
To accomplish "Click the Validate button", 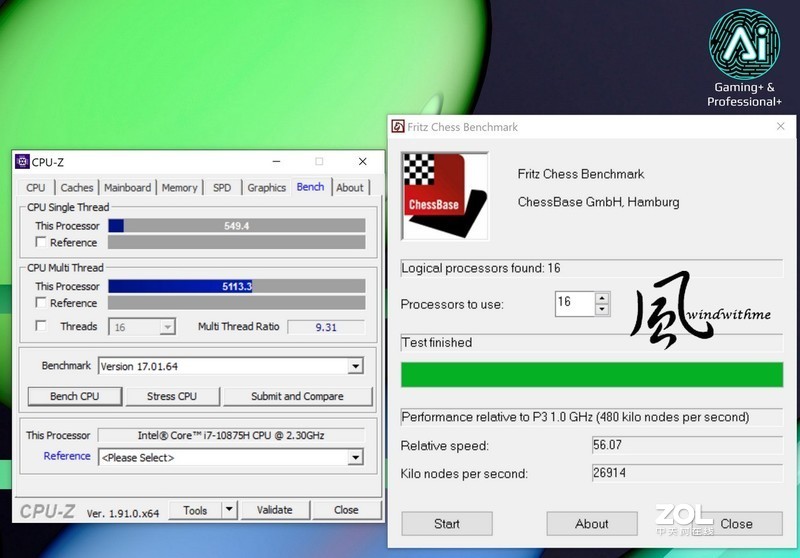I will click(x=275, y=510).
